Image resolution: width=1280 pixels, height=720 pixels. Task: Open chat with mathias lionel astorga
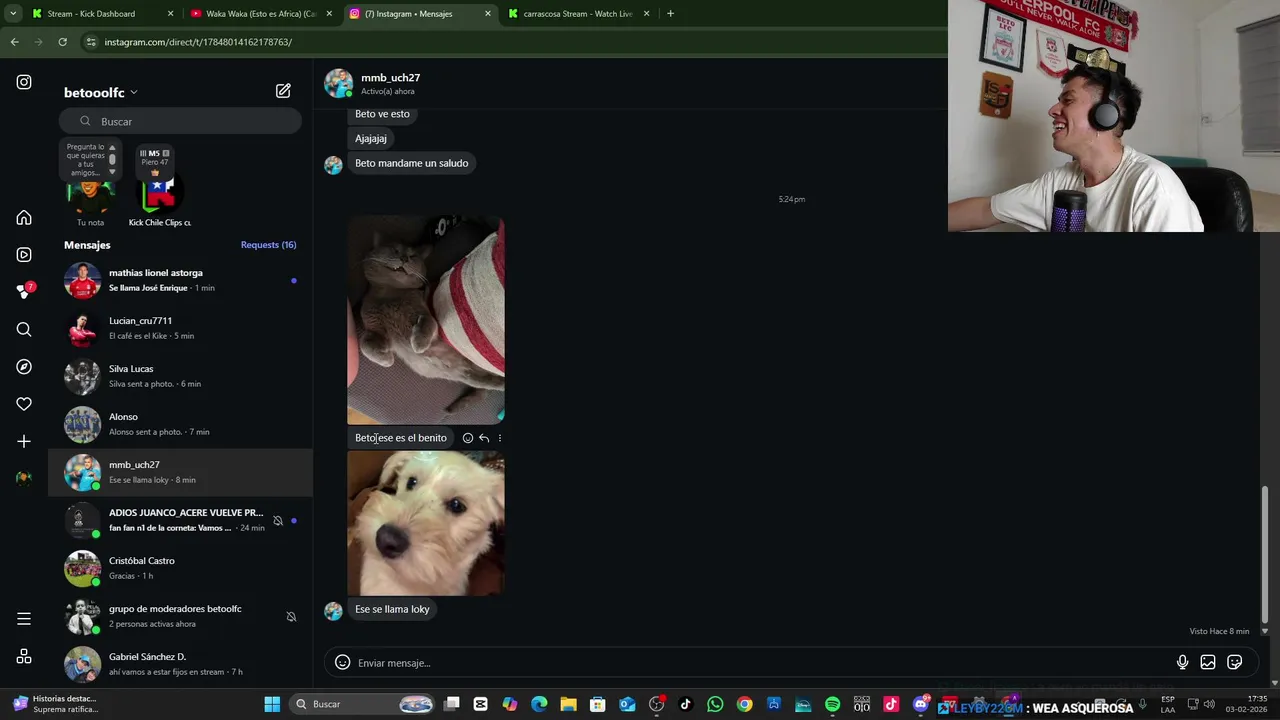pos(180,280)
